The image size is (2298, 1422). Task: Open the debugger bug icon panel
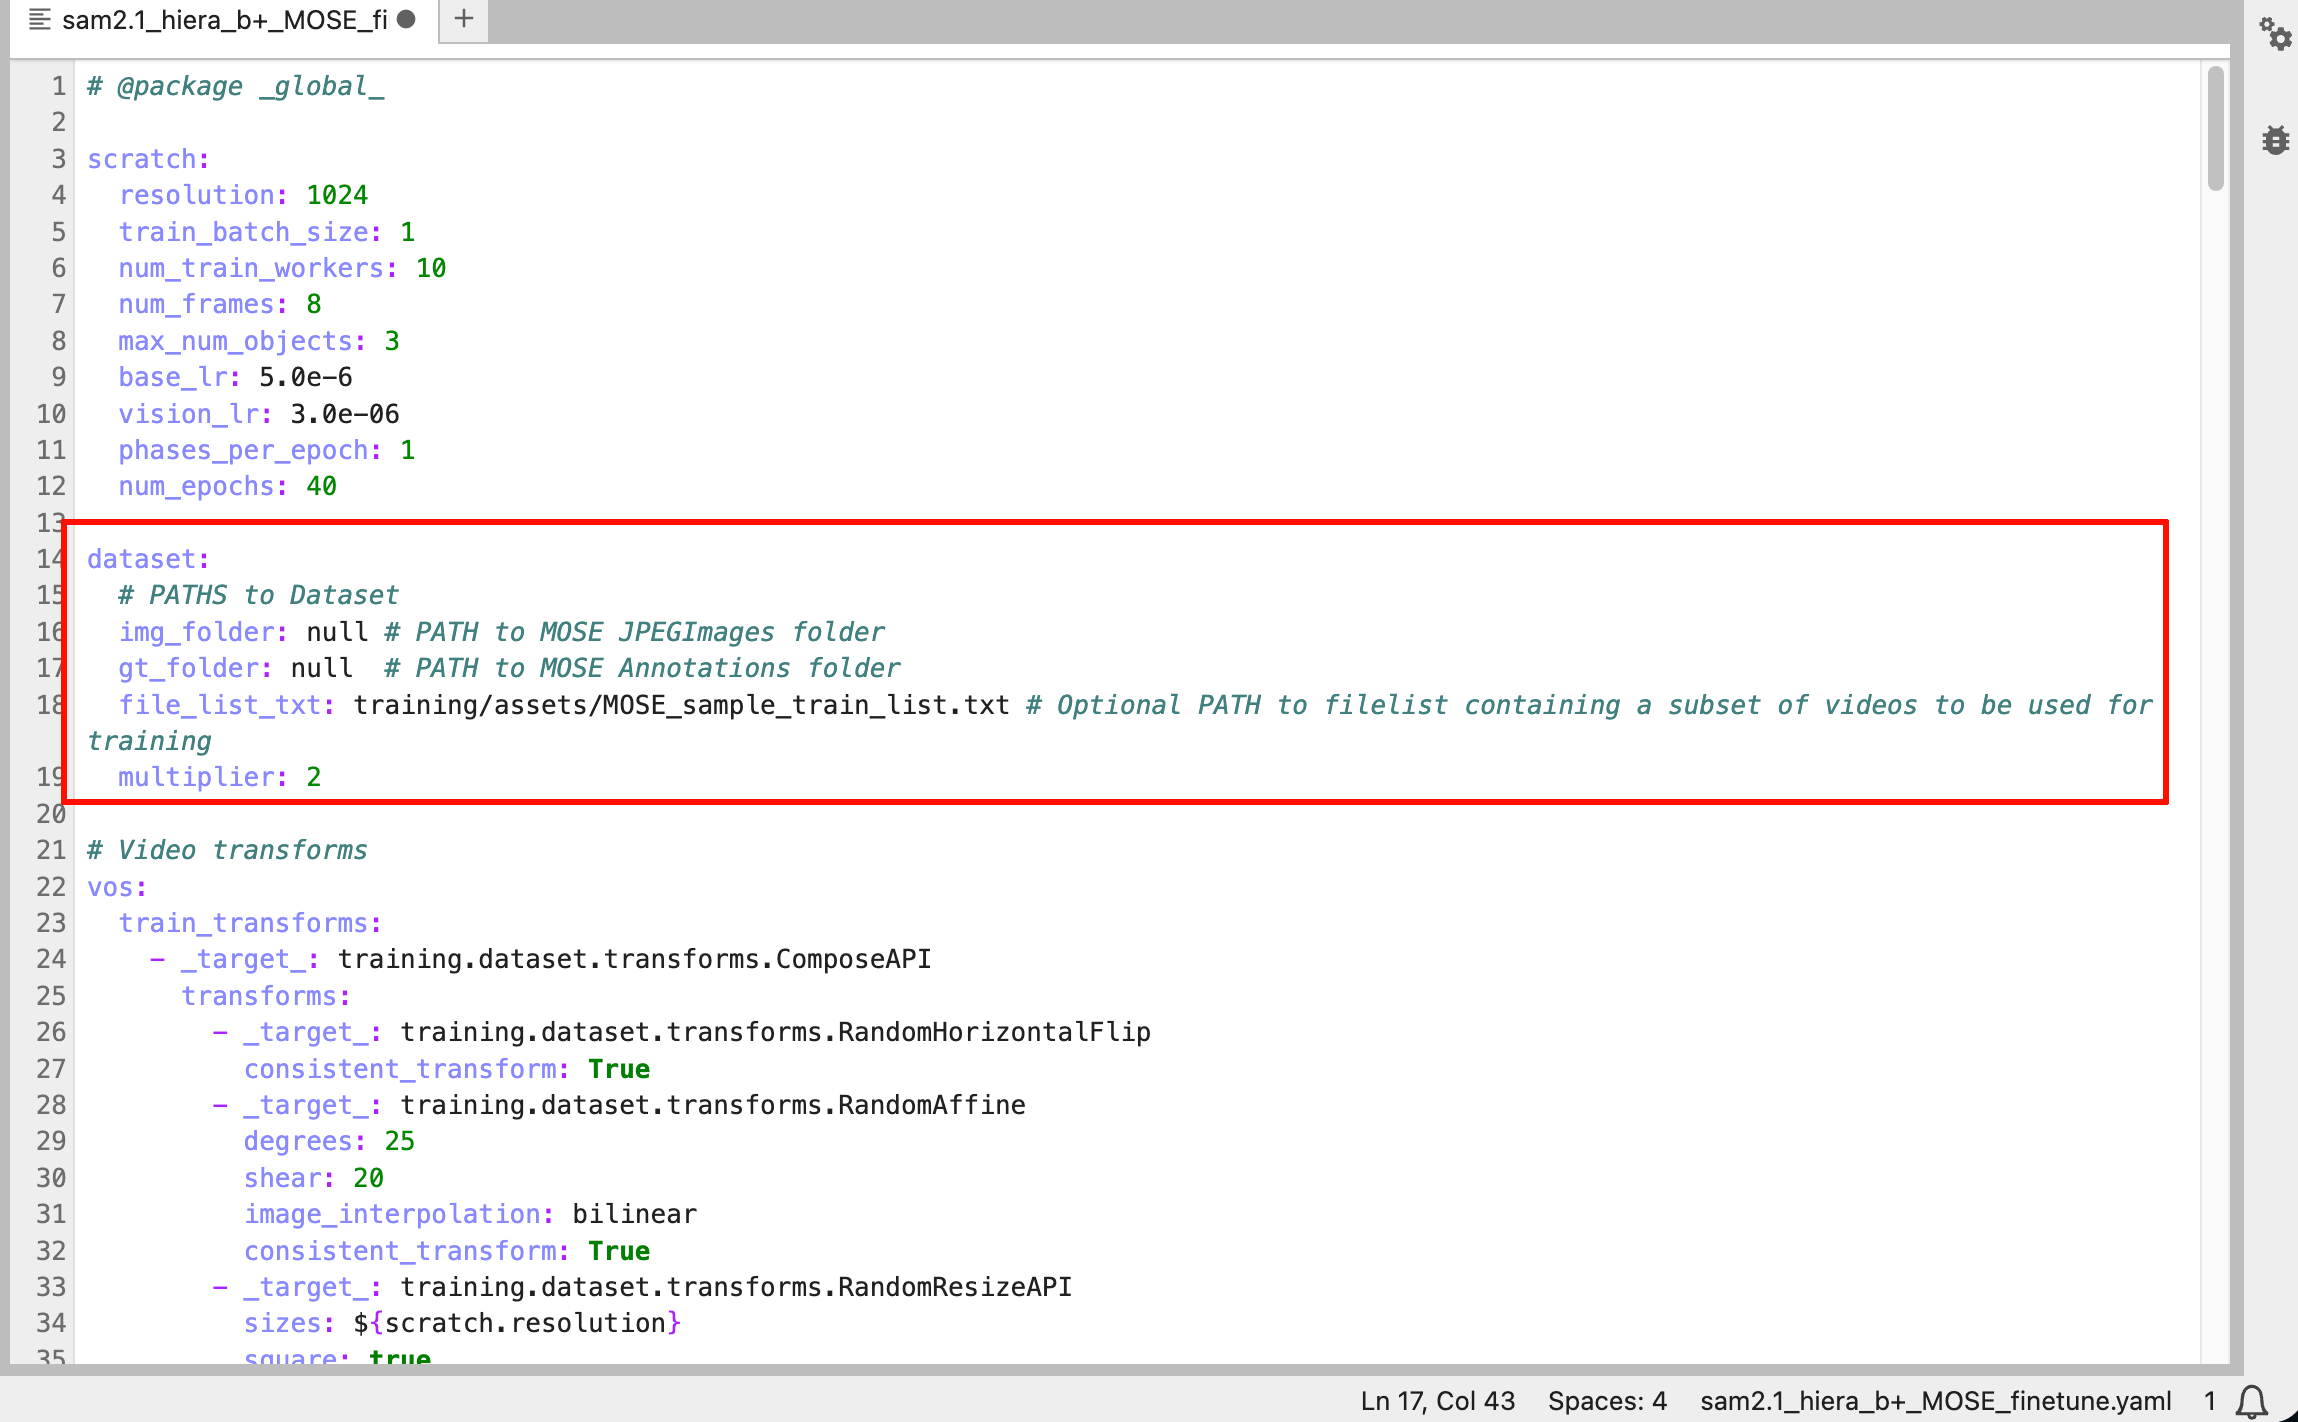pyautogui.click(x=2275, y=140)
